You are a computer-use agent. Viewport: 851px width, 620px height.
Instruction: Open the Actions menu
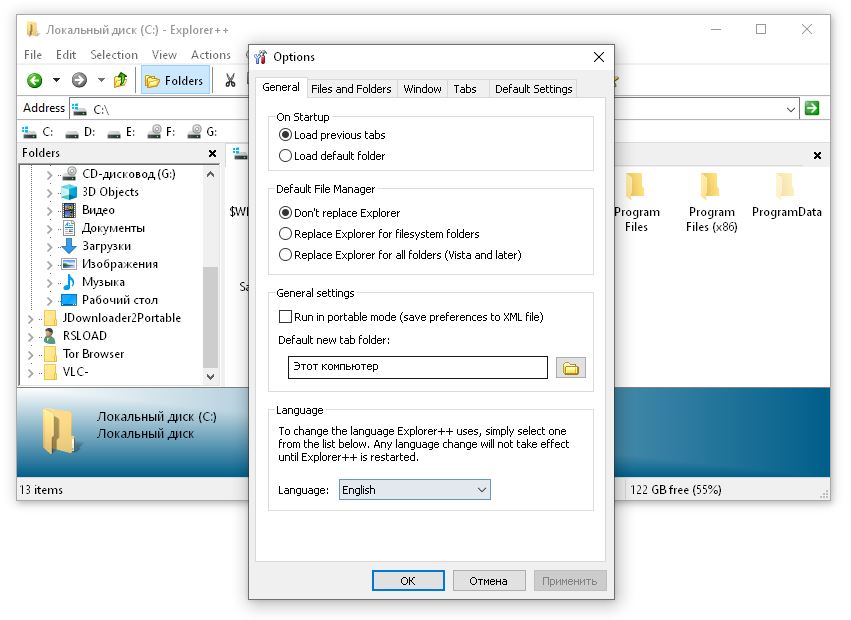coord(211,55)
